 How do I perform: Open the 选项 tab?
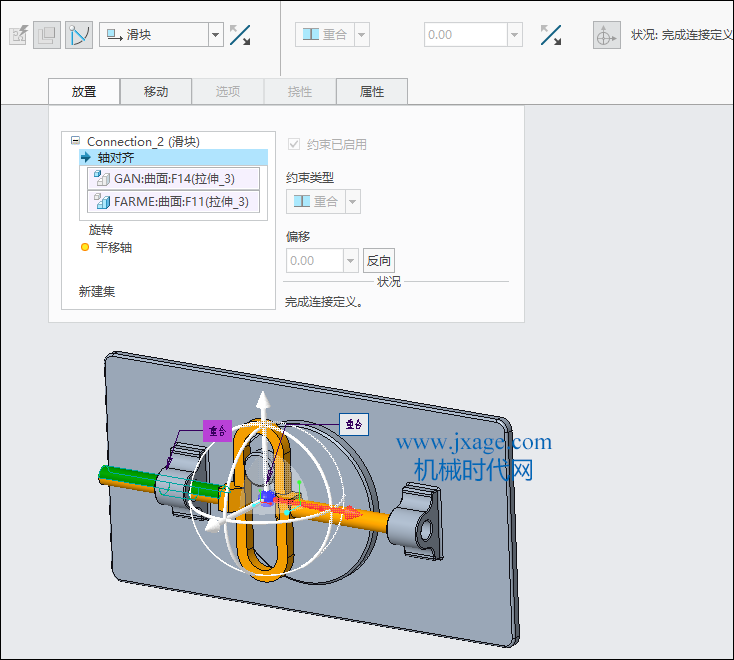[228, 91]
